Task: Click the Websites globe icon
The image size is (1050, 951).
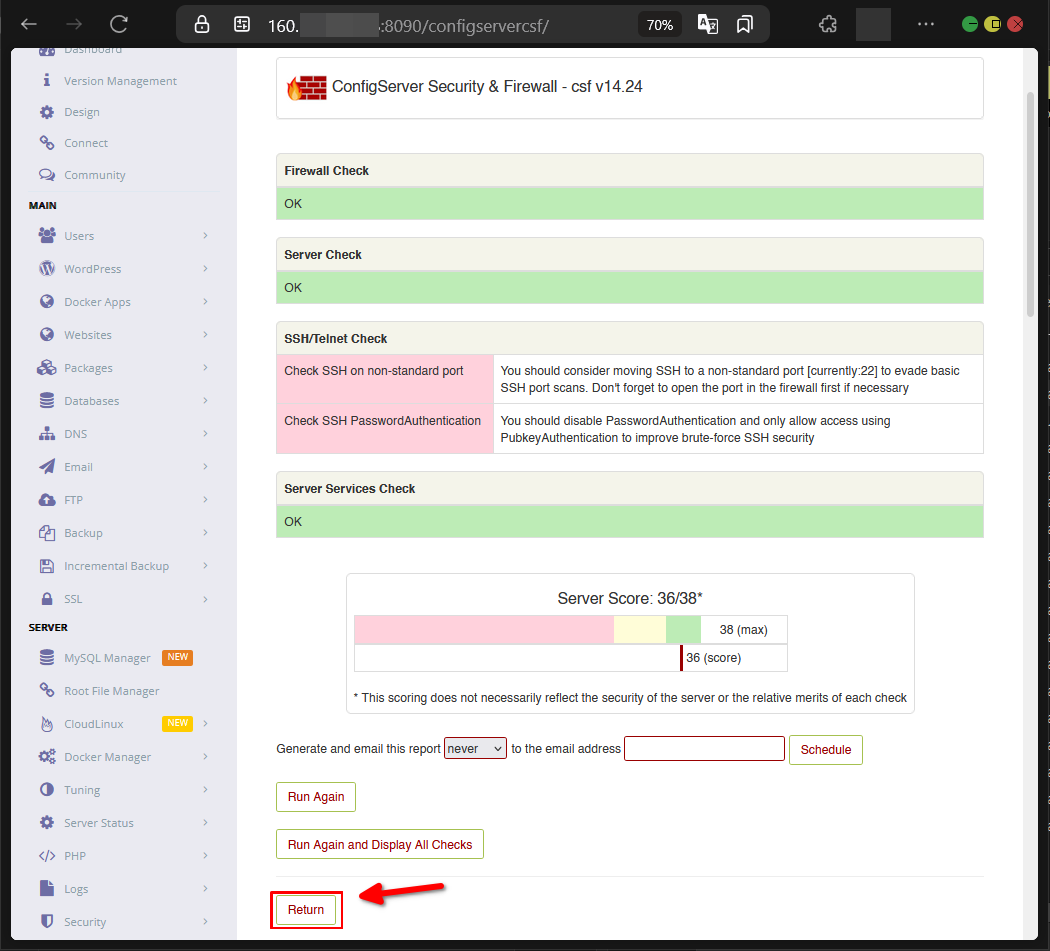Action: (x=47, y=334)
